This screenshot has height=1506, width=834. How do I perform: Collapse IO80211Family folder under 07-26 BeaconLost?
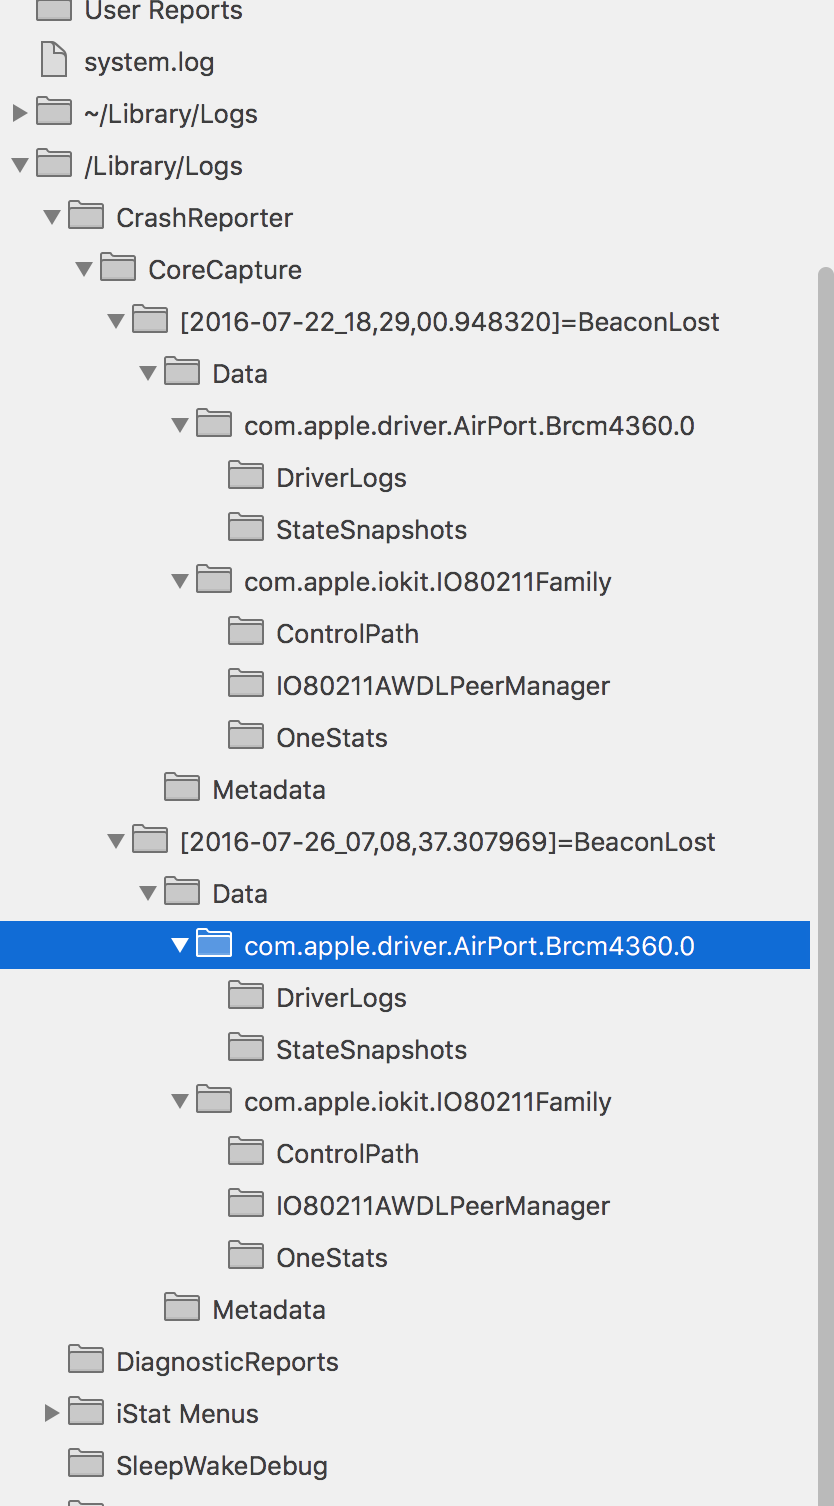(x=180, y=1102)
